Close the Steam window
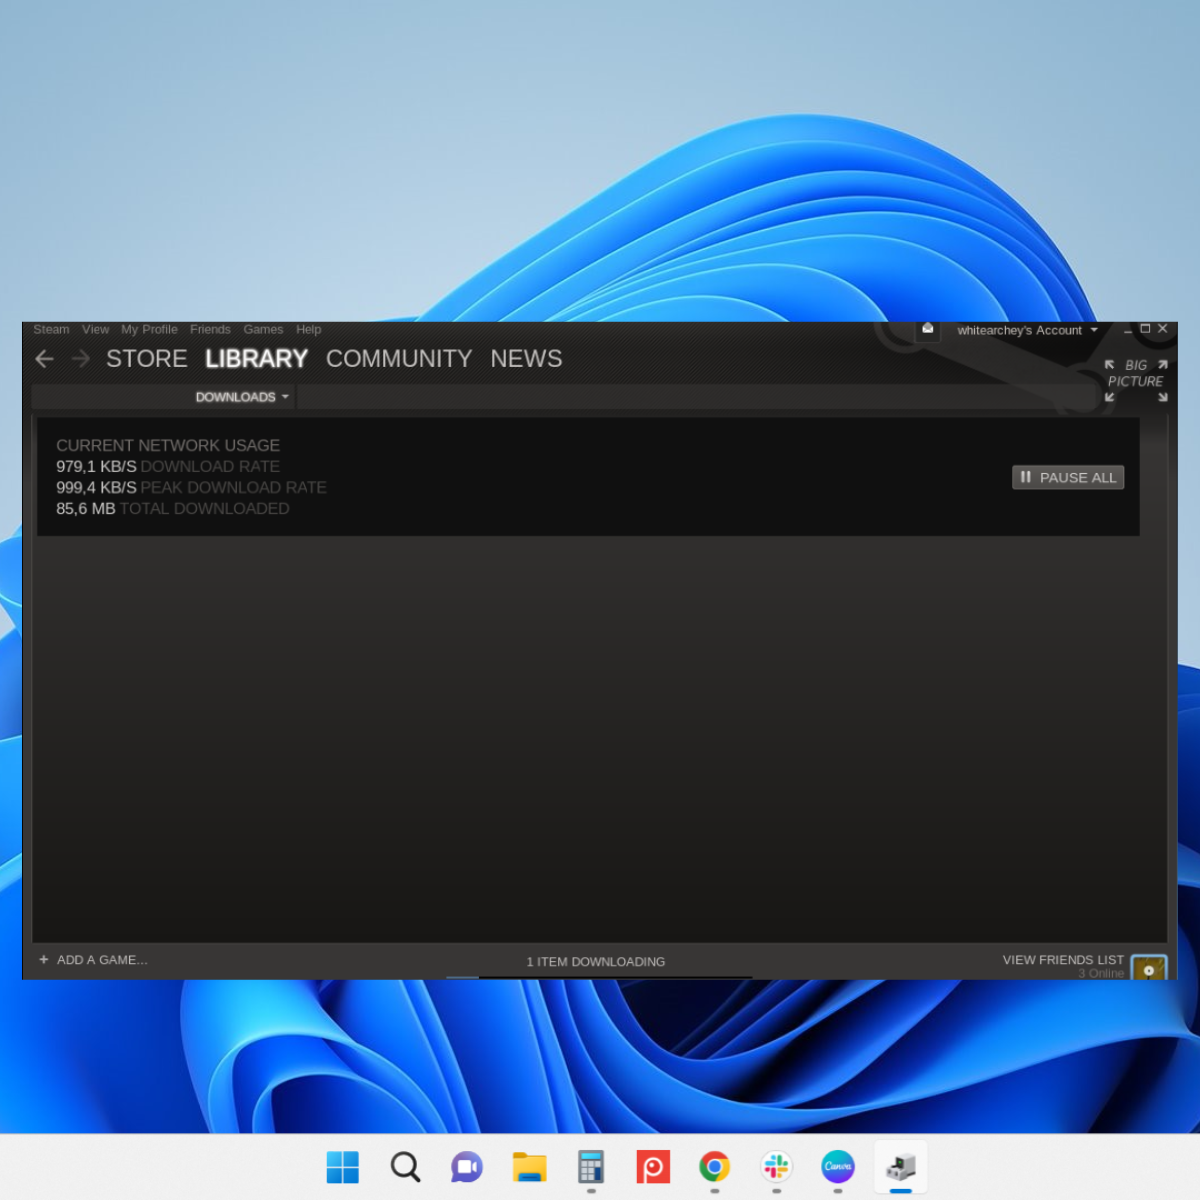 pos(1163,329)
